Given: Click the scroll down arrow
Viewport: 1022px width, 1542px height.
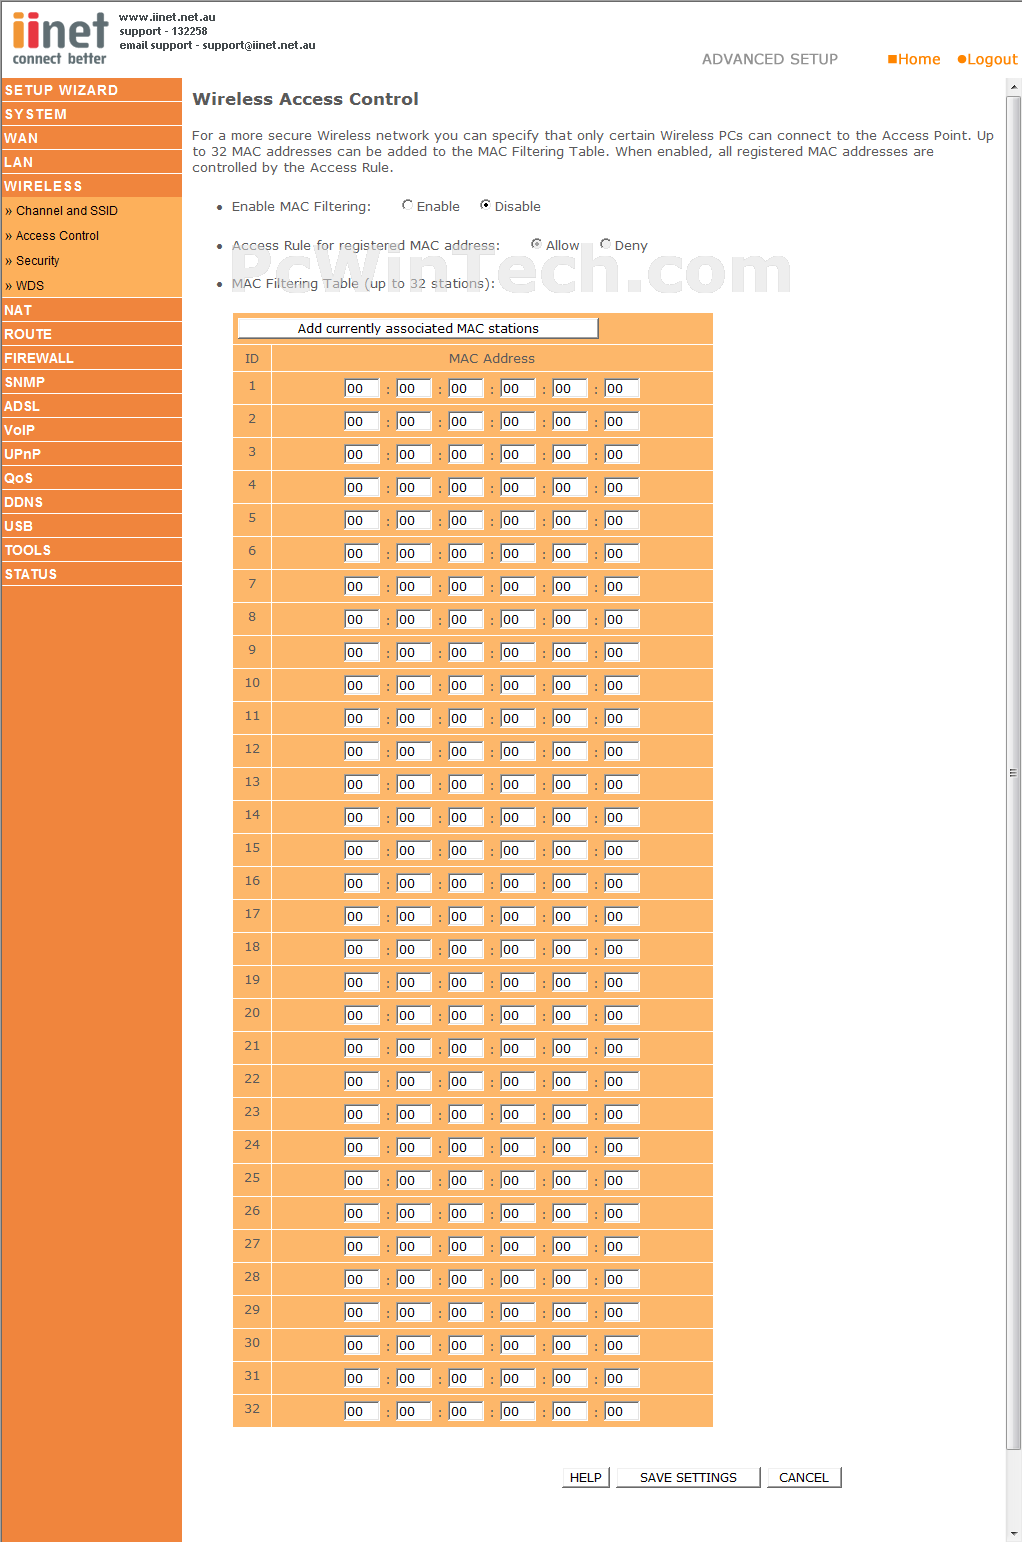Looking at the screenshot, I should pyautogui.click(x=1013, y=1533).
